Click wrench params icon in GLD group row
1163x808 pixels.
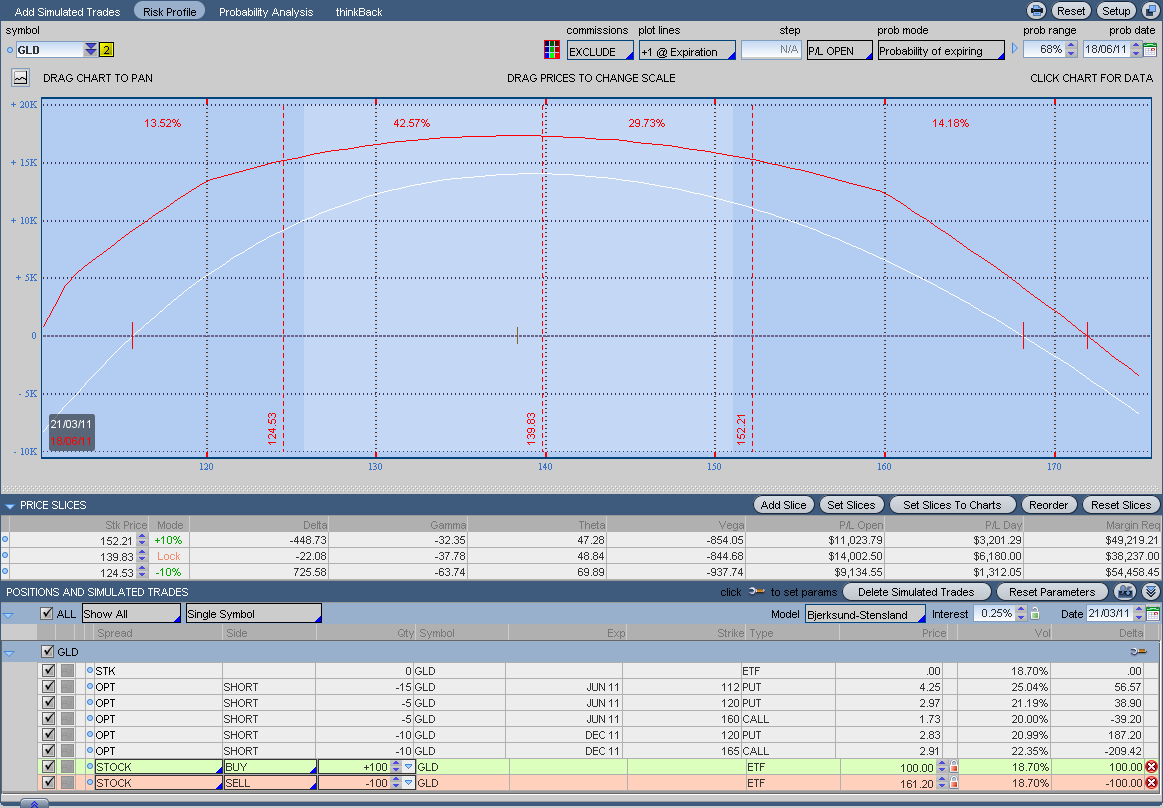[x=1137, y=652]
